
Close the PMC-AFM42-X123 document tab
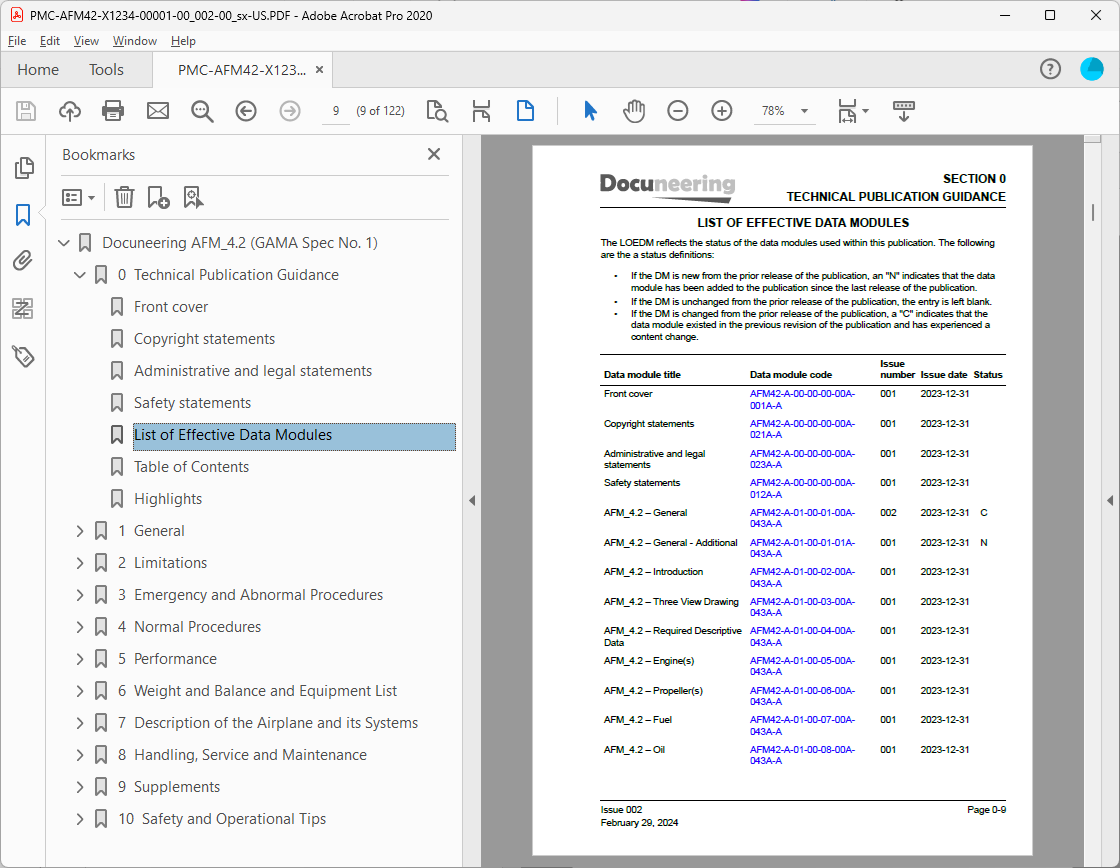click(x=319, y=69)
